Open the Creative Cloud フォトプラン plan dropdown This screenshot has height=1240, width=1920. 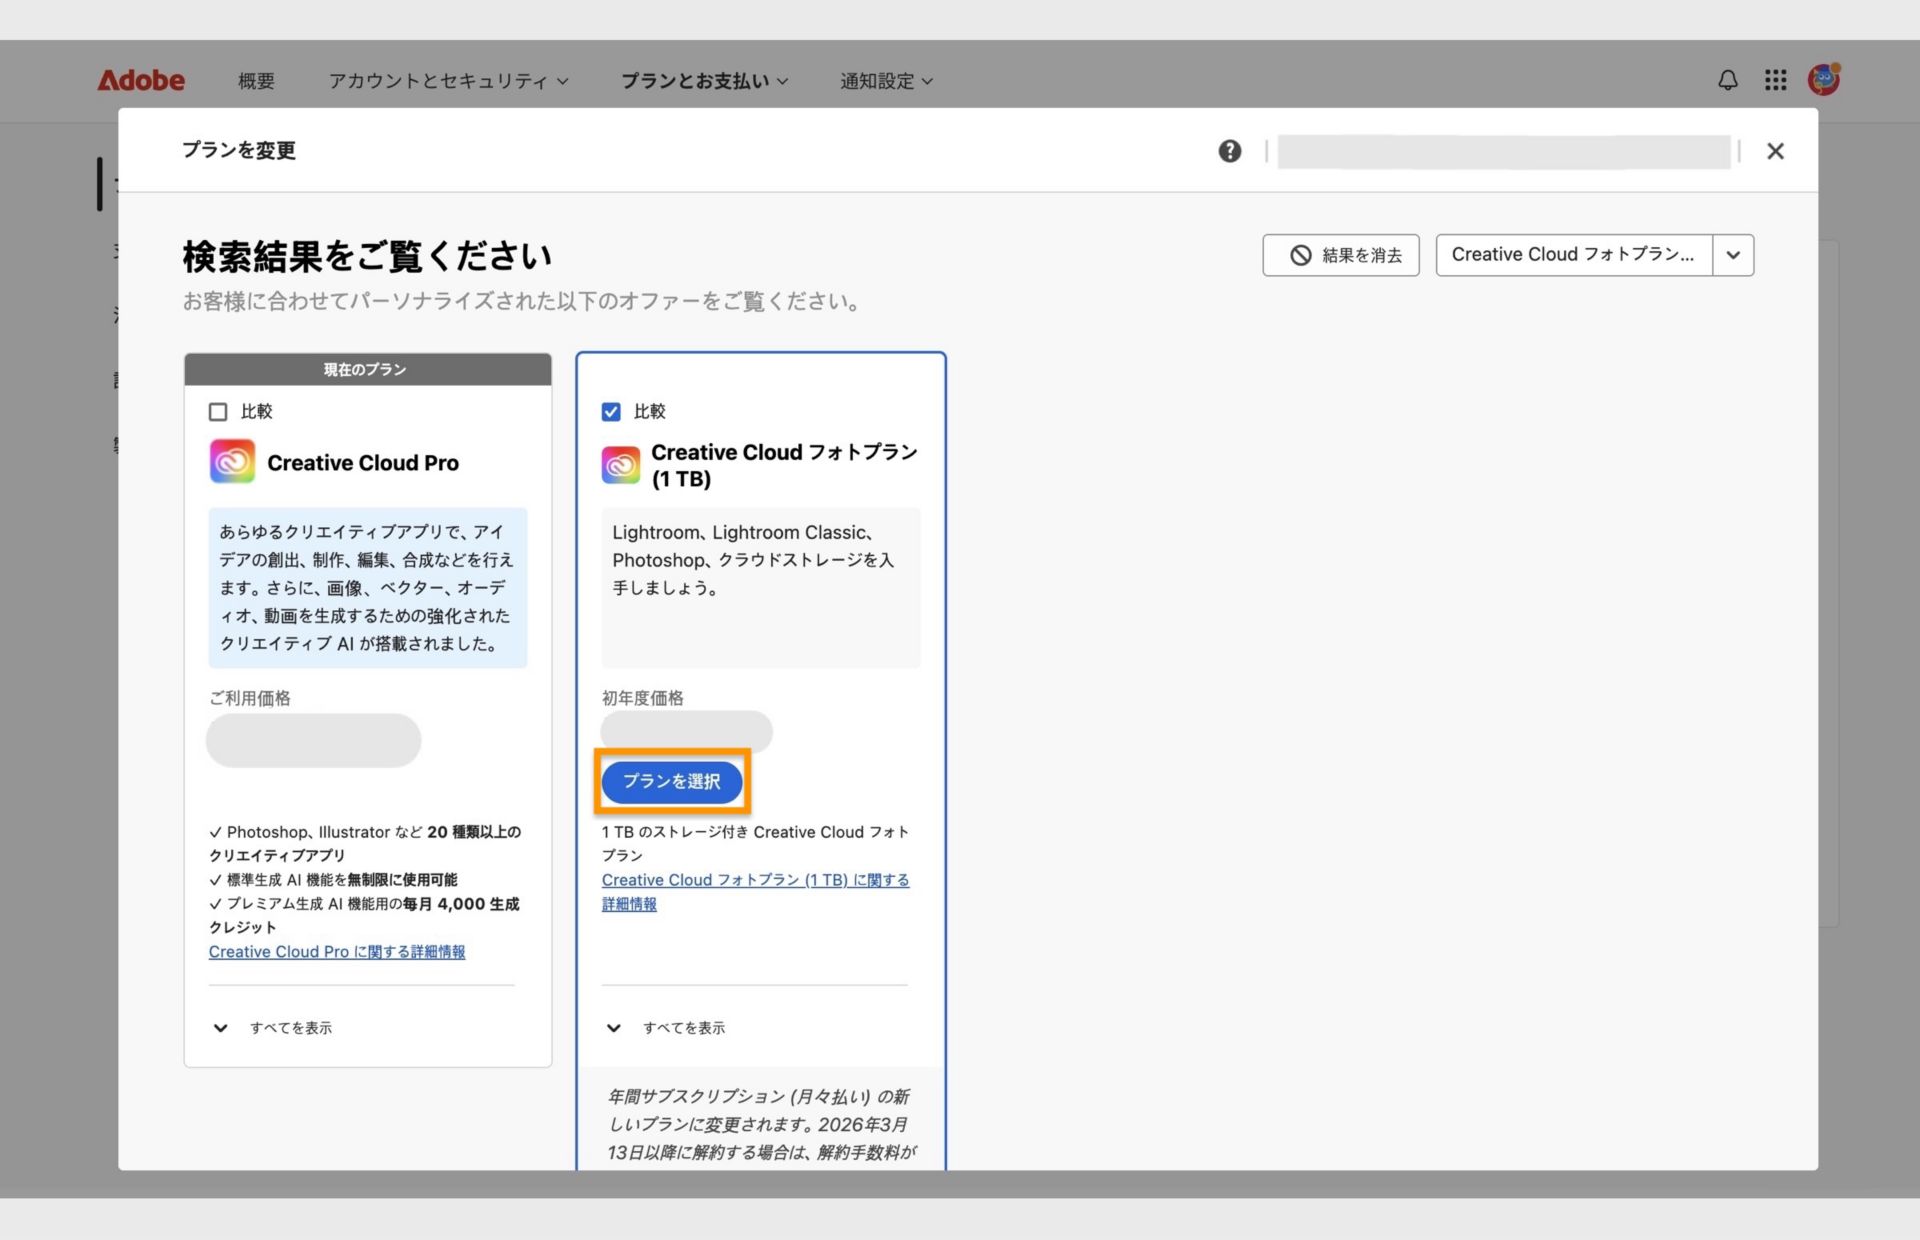point(1733,255)
